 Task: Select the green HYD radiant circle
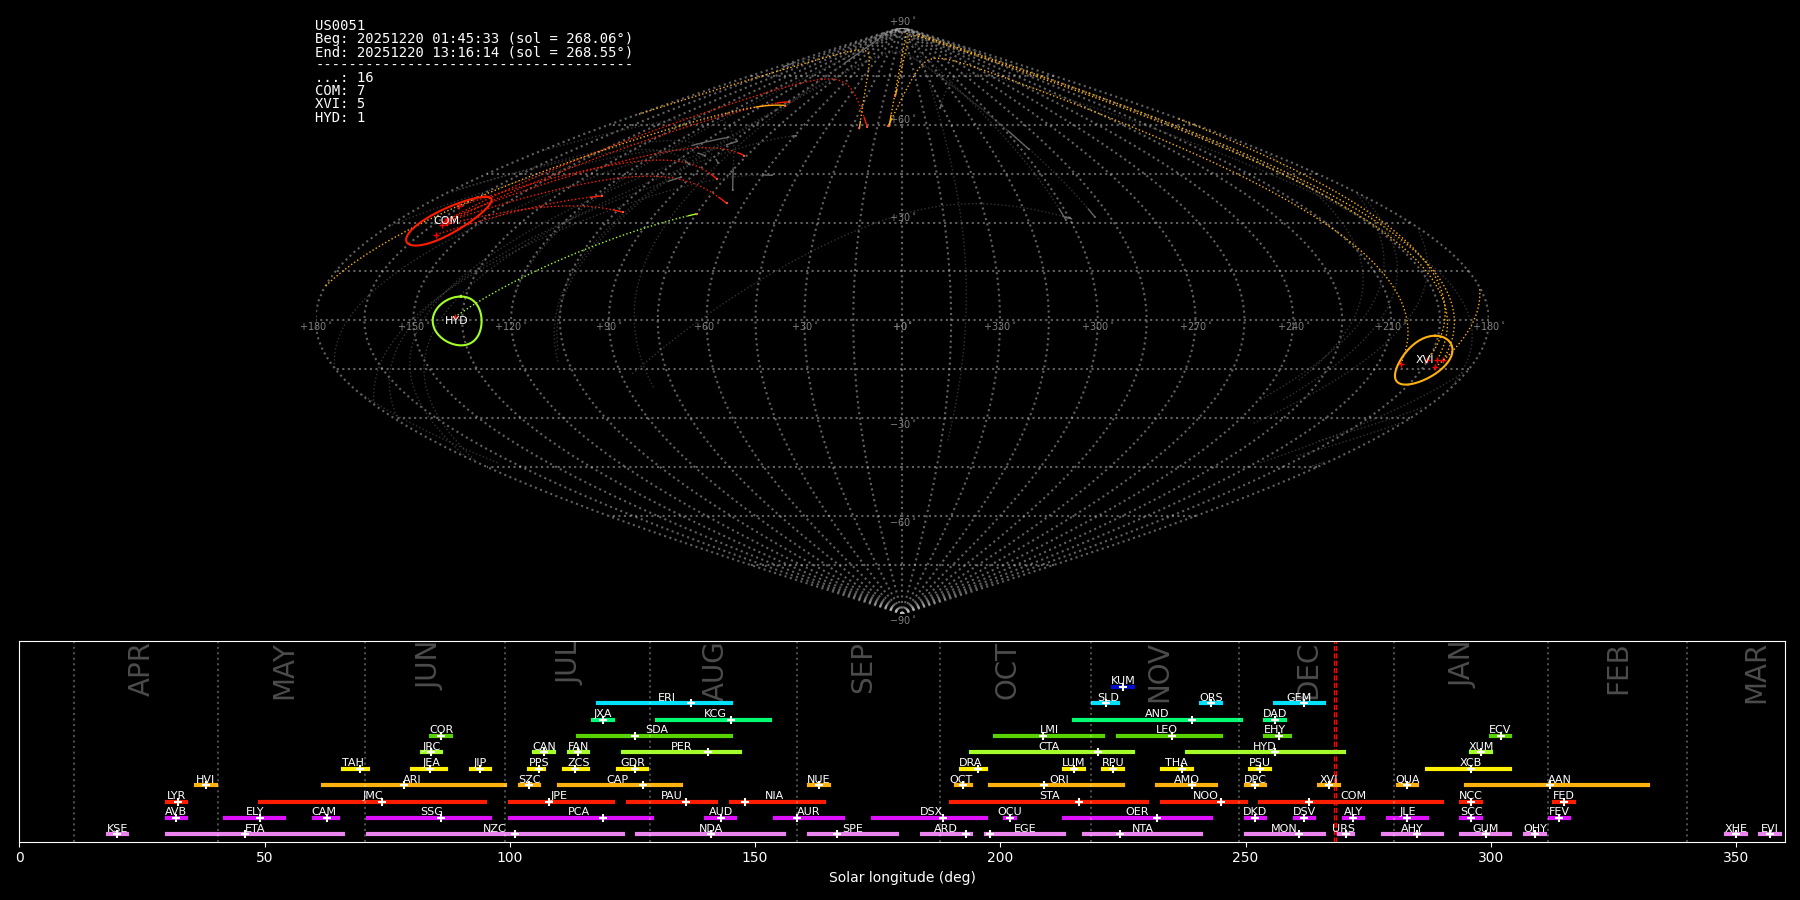pos(457,321)
